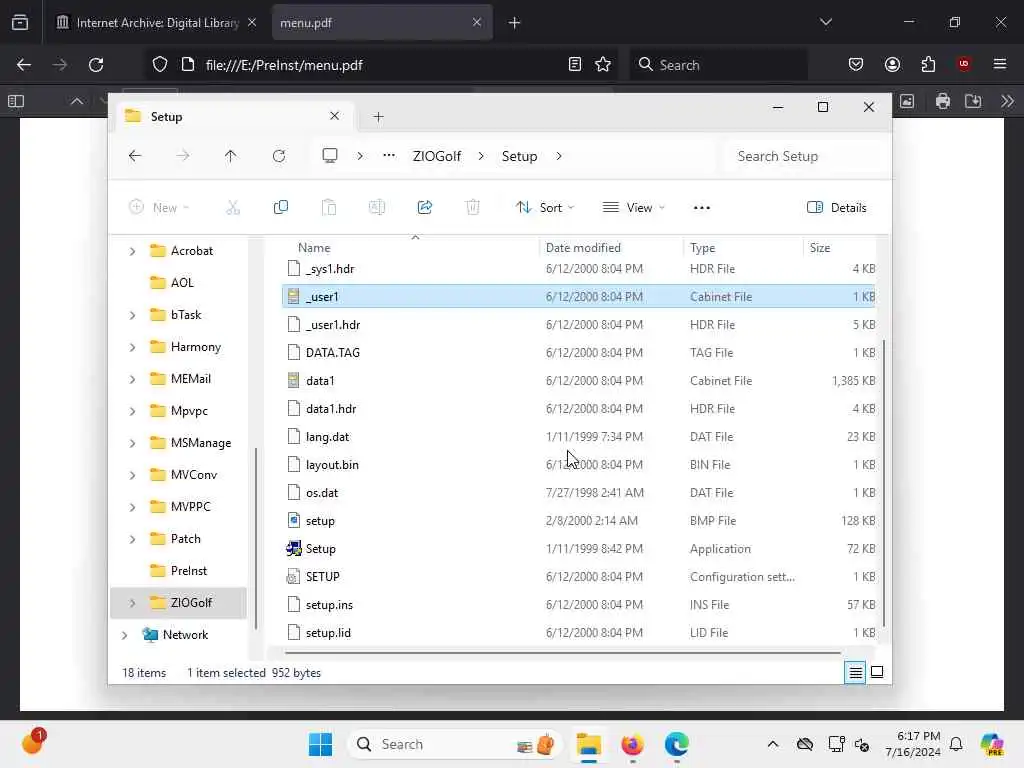Select the menu.pdf tab
This screenshot has width=1024, height=768.
tap(381, 23)
